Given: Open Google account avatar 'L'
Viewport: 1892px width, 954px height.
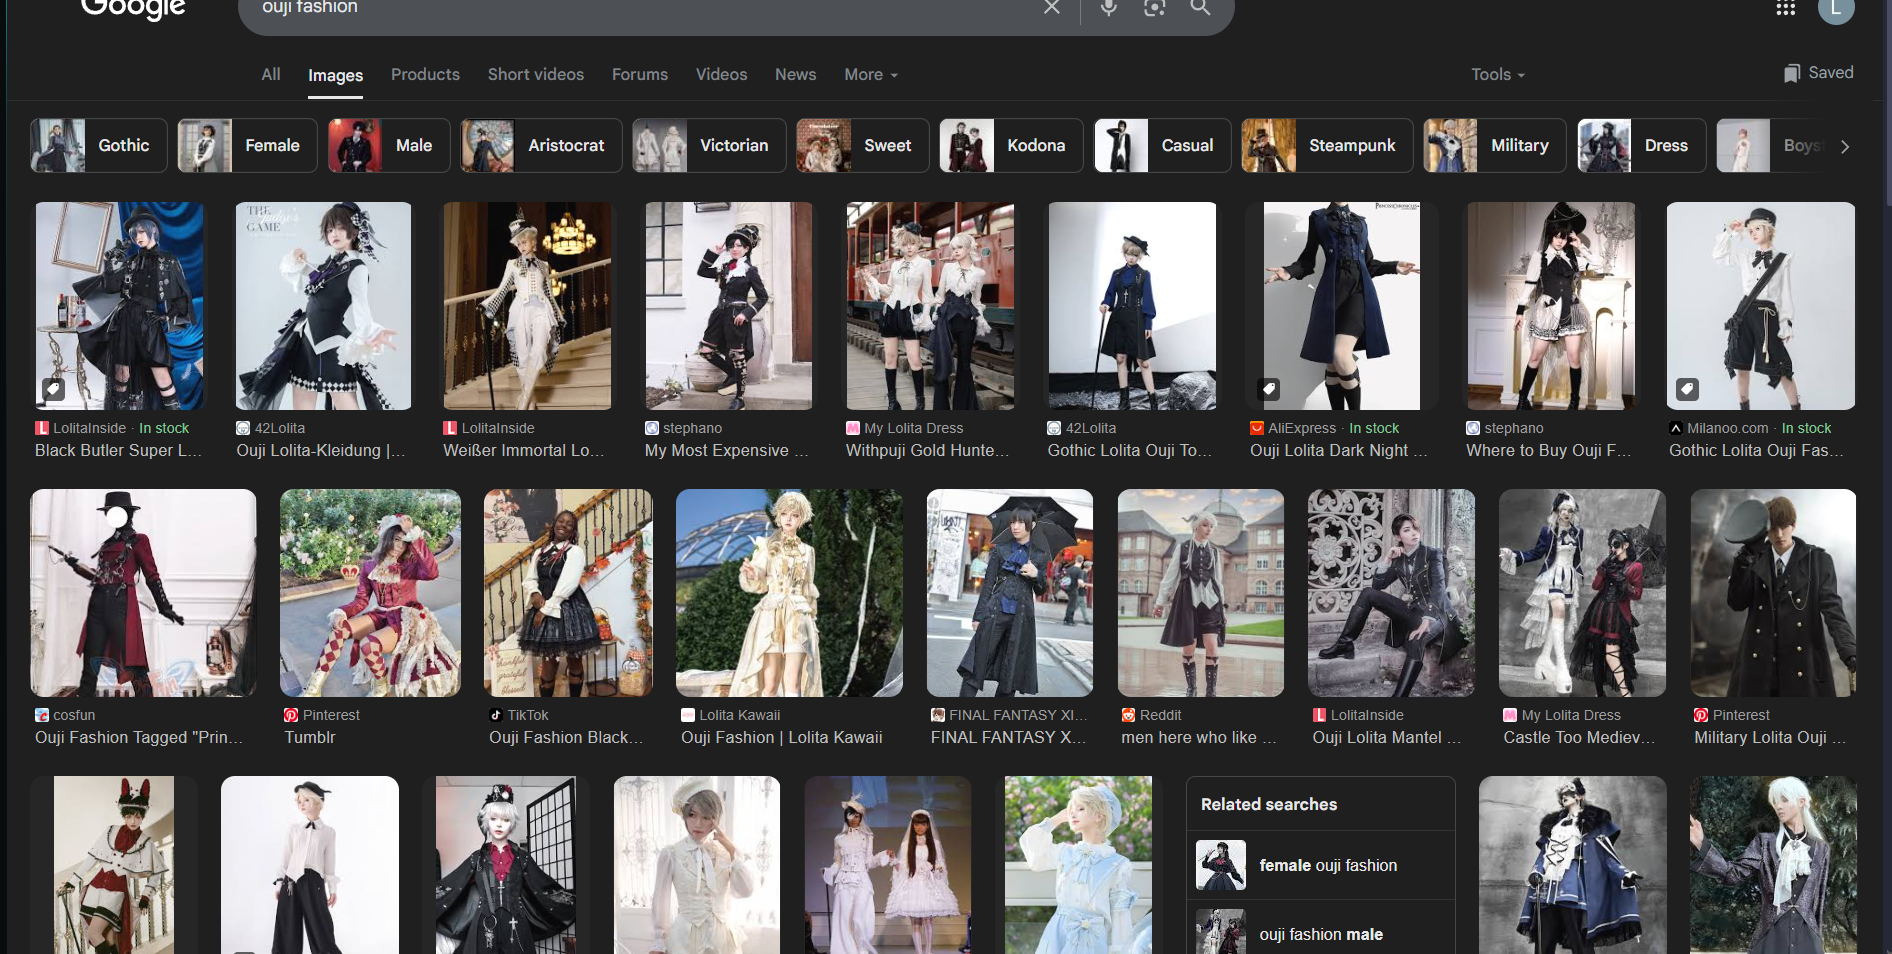Looking at the screenshot, I should (x=1836, y=8).
